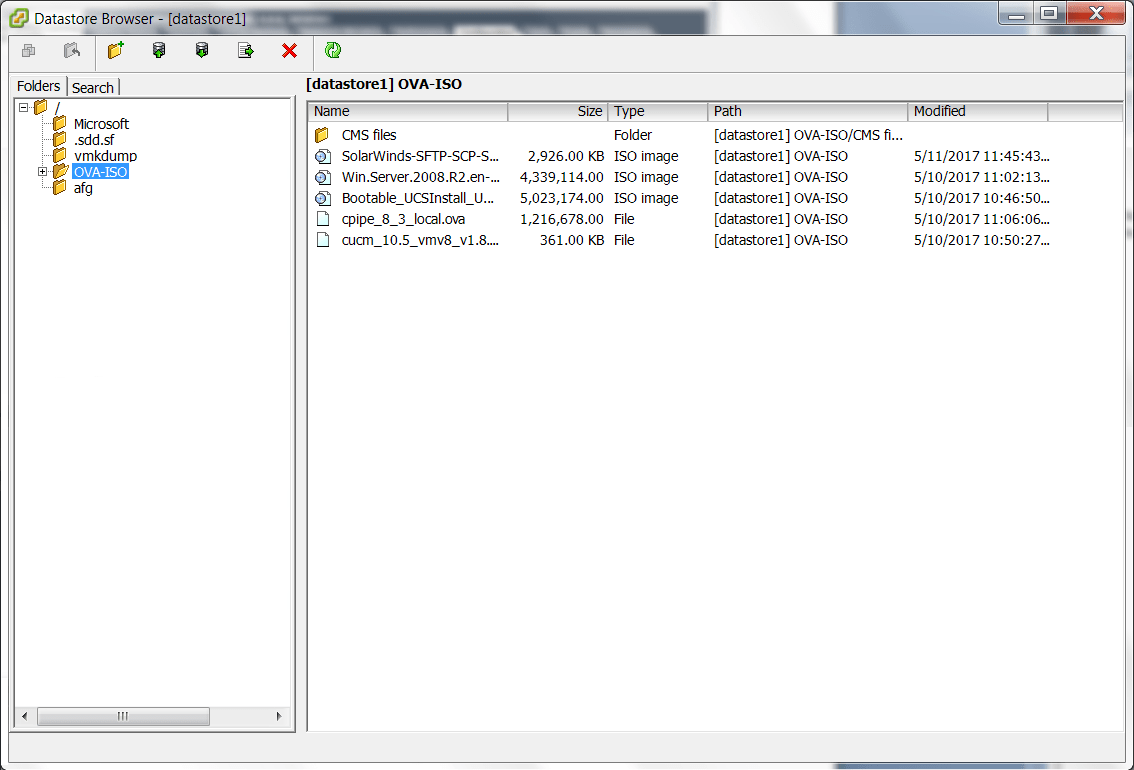
Task: Click upload files to datastore icon
Action: 159,50
